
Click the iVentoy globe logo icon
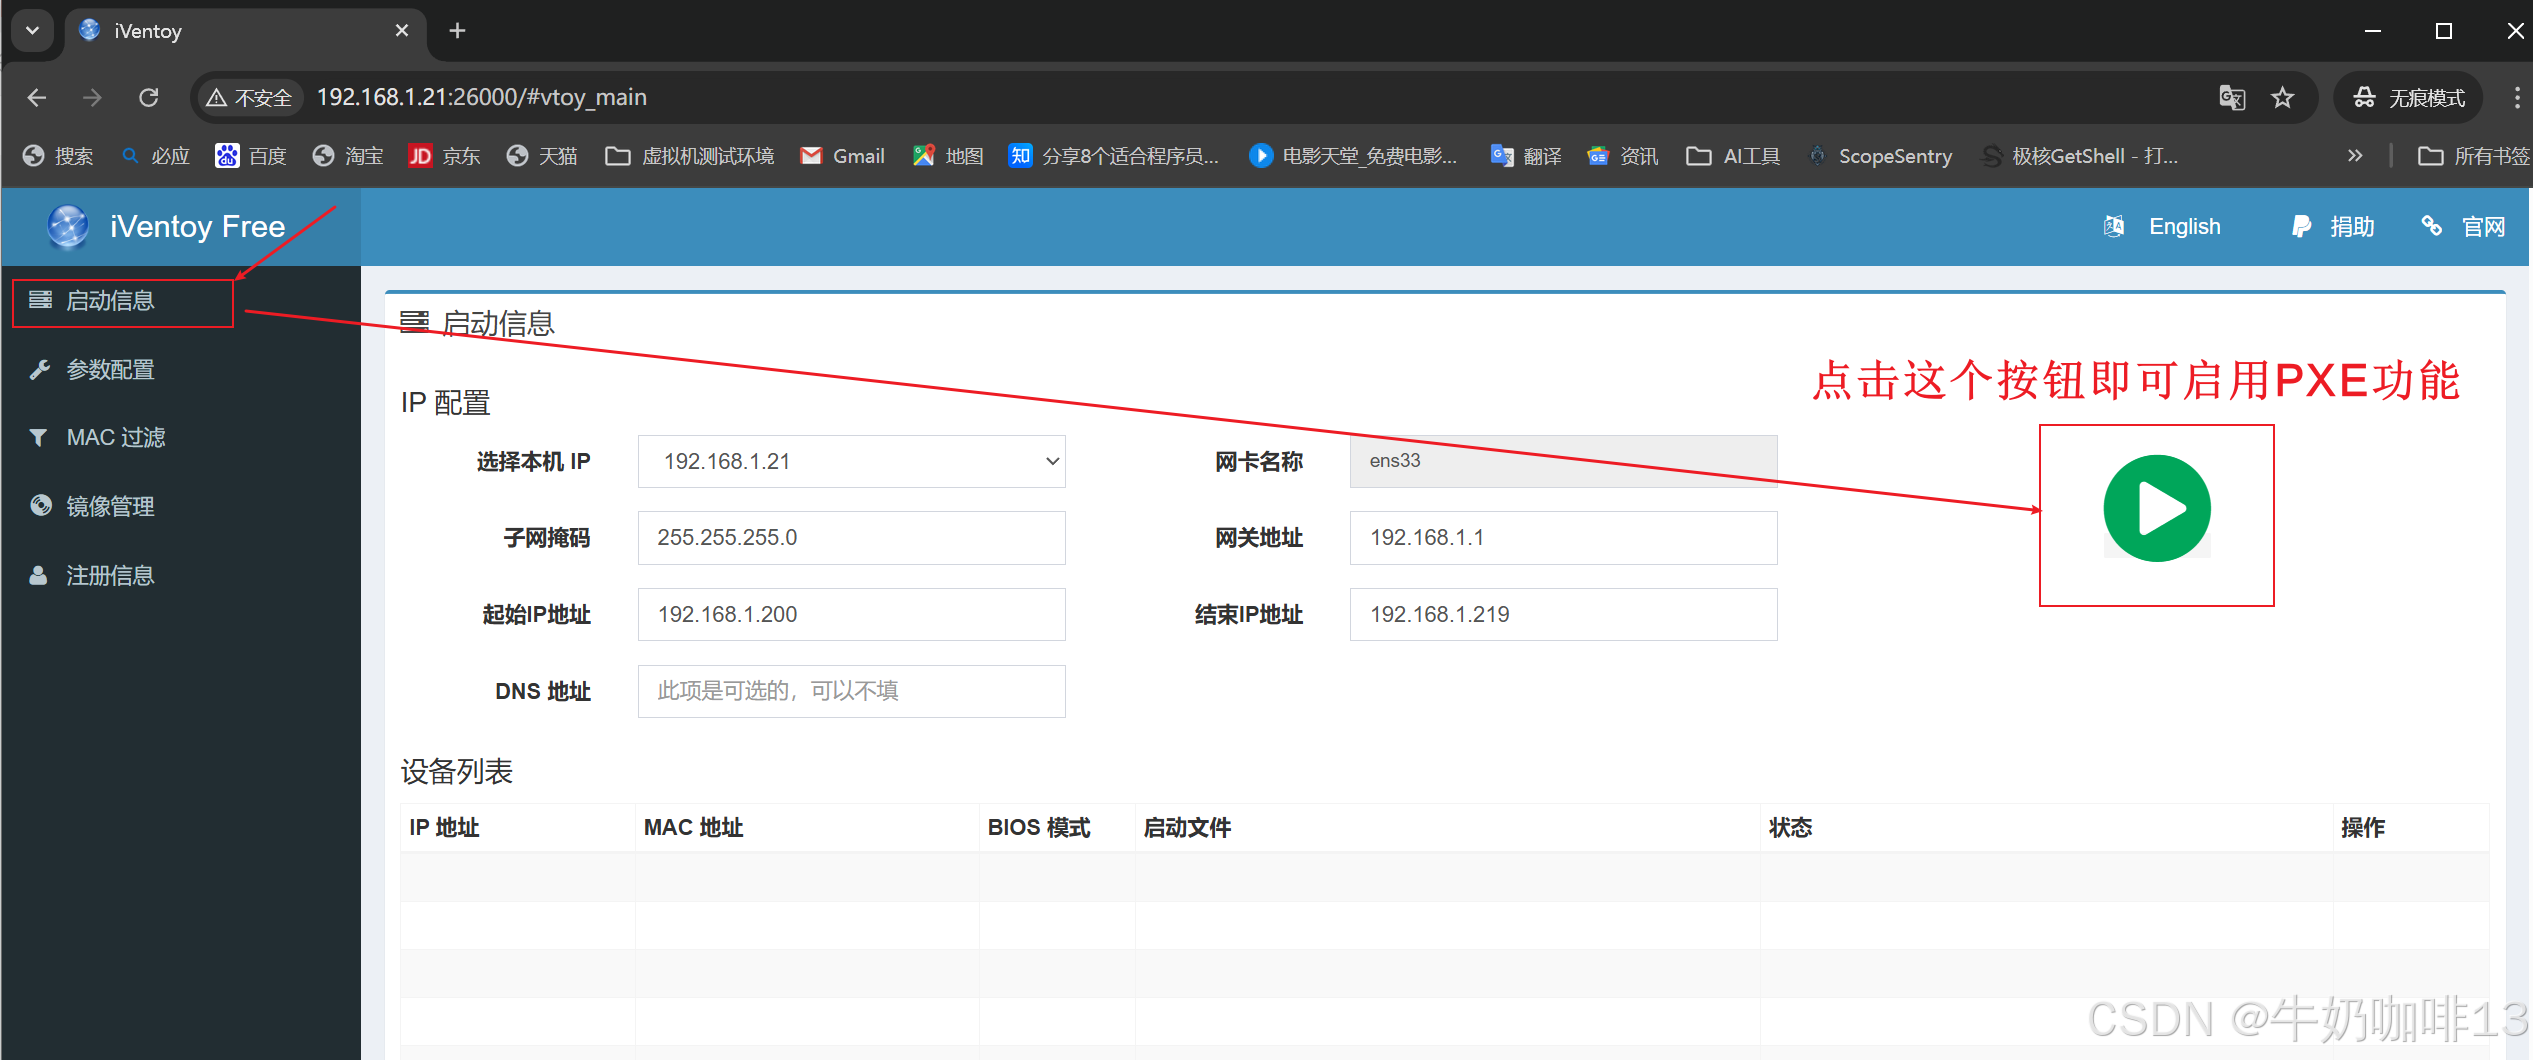68,226
